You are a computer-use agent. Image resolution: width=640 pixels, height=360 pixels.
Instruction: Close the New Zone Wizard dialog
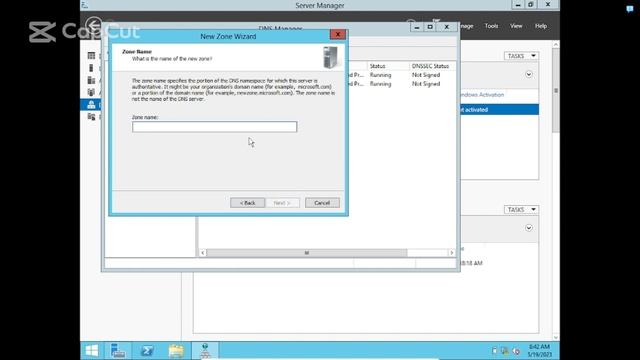(338, 34)
